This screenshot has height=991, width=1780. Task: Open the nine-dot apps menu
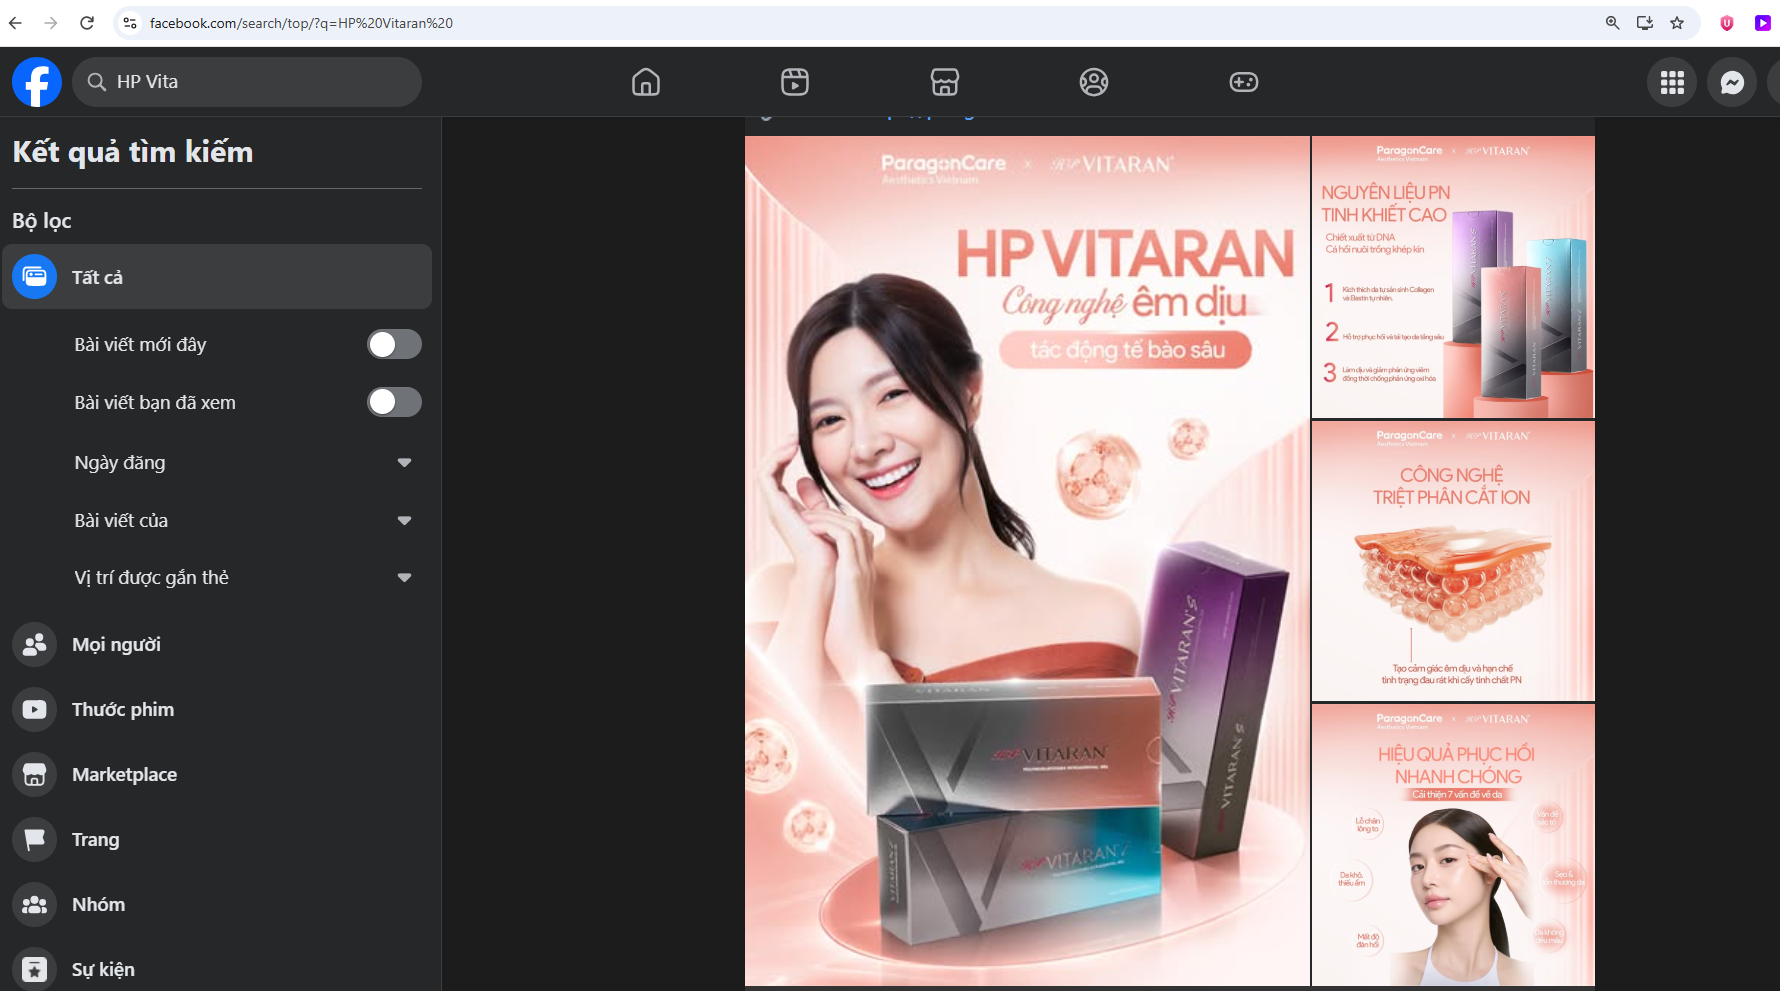pyautogui.click(x=1672, y=82)
